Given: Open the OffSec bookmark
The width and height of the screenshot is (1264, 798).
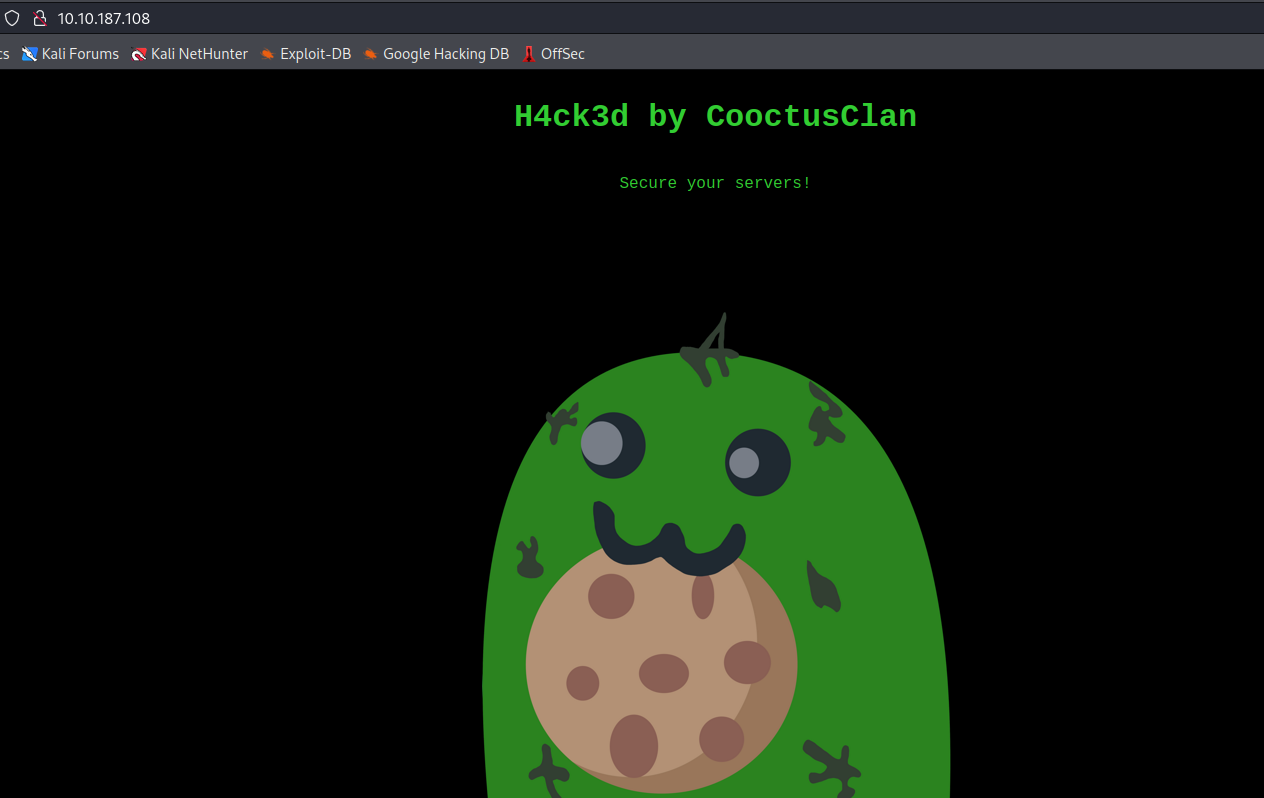Looking at the screenshot, I should click(x=554, y=54).
